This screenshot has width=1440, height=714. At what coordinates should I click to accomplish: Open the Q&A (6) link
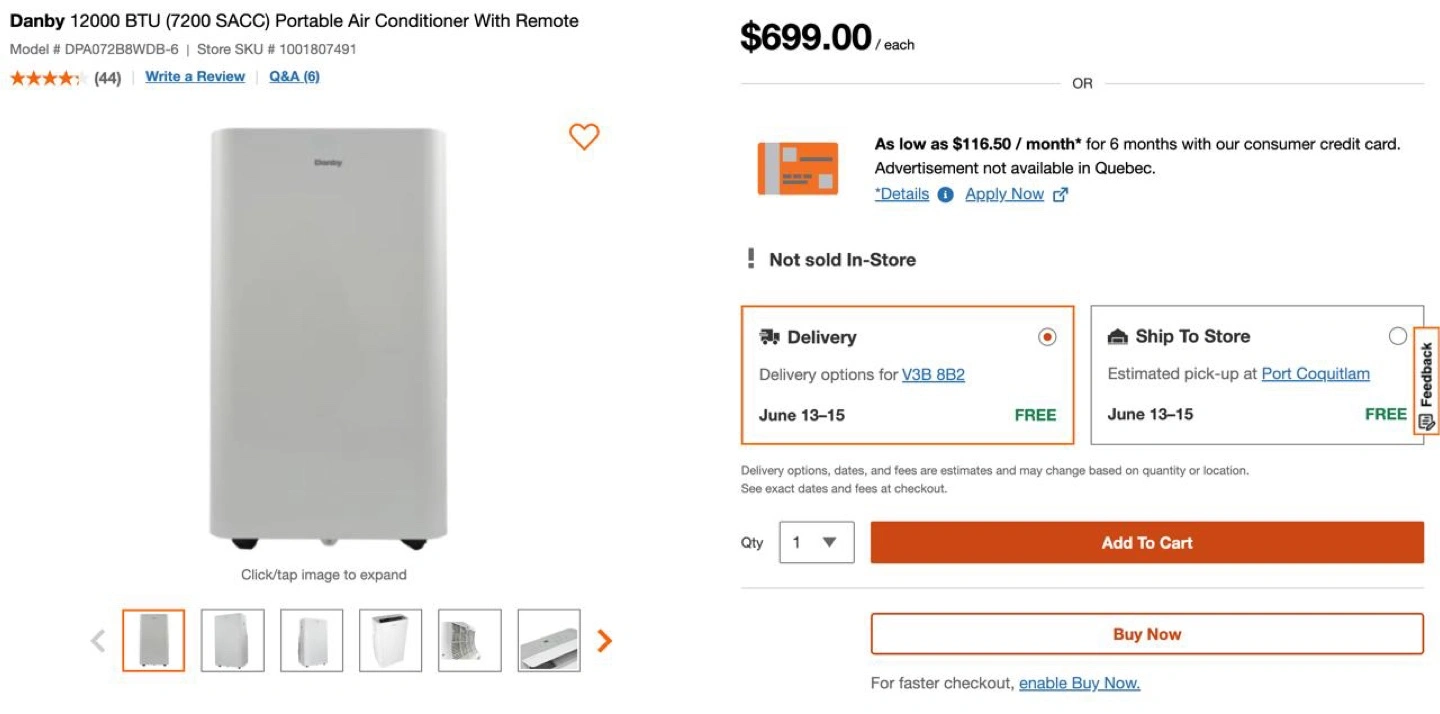(x=294, y=77)
